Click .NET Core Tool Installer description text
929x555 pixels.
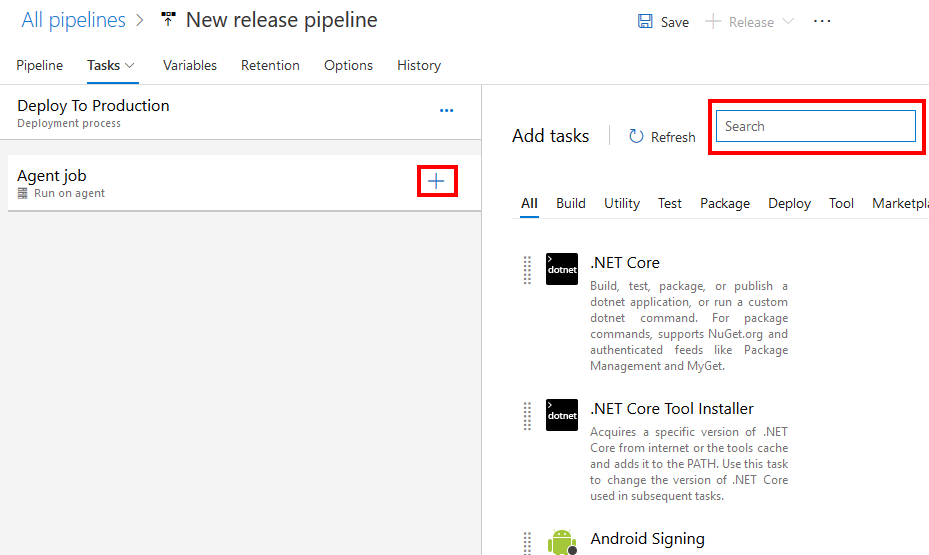click(689, 464)
